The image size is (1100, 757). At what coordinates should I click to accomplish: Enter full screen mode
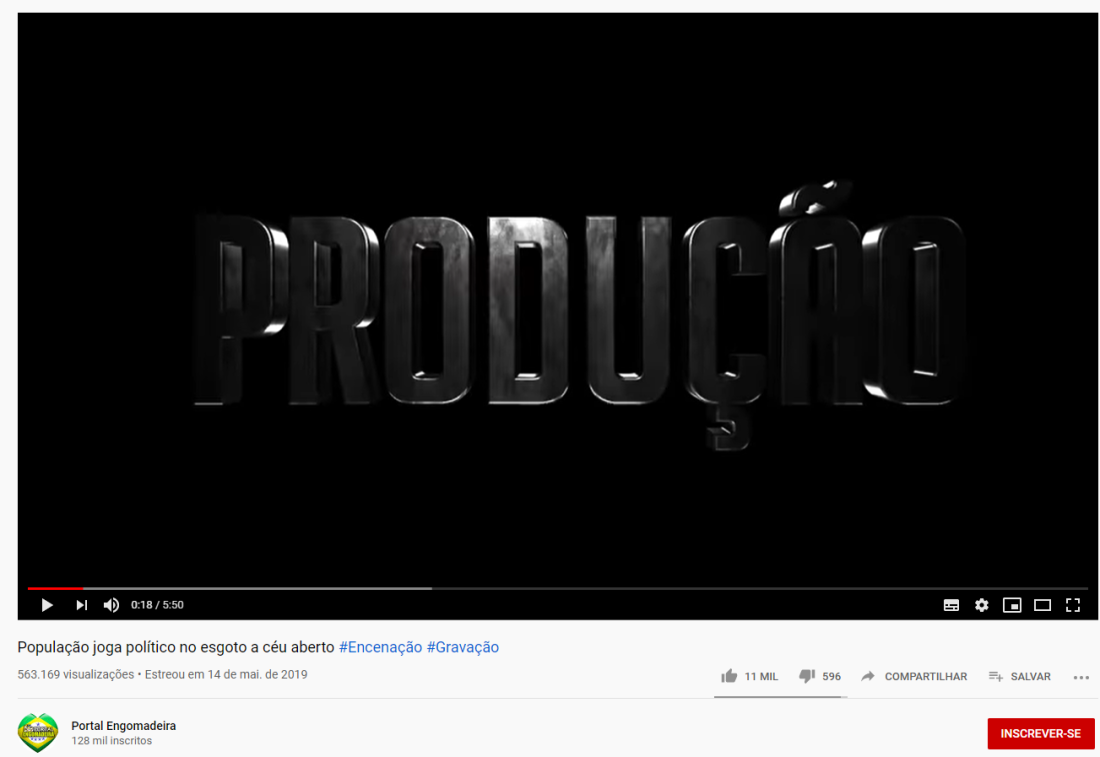pos(1073,605)
